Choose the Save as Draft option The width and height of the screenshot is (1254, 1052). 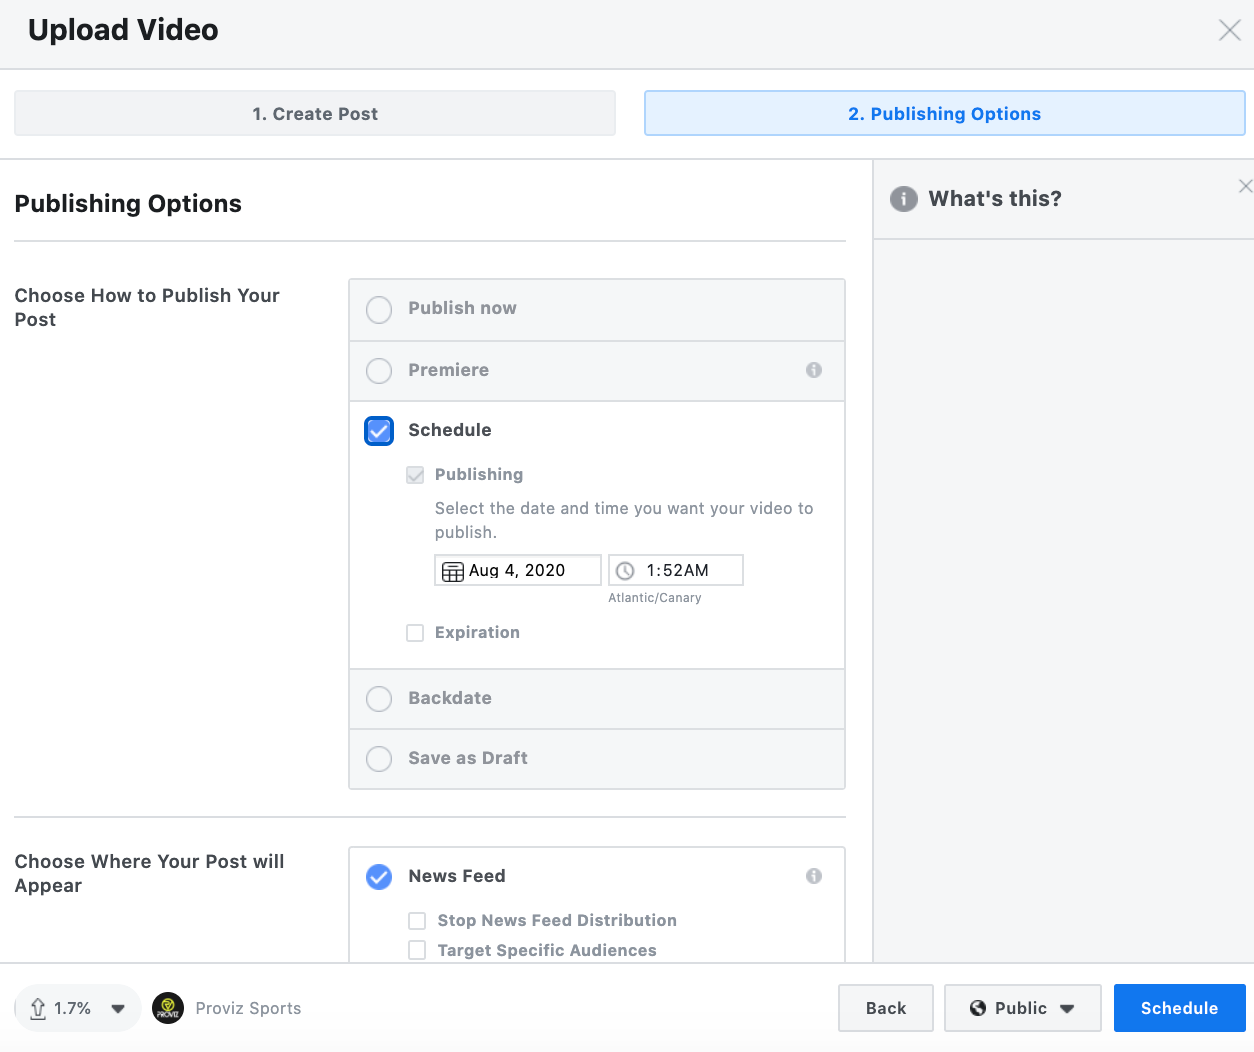pos(379,759)
